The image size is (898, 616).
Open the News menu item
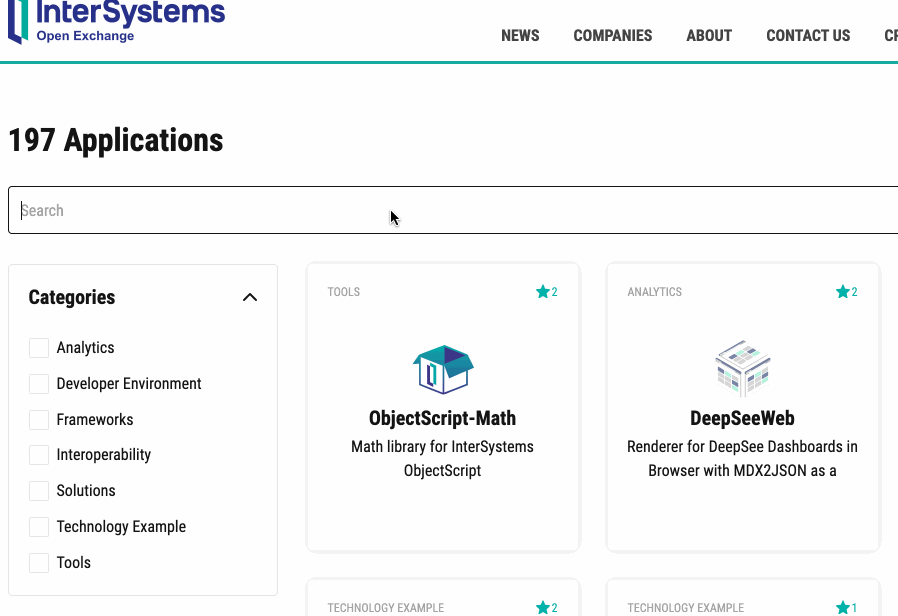click(x=520, y=36)
